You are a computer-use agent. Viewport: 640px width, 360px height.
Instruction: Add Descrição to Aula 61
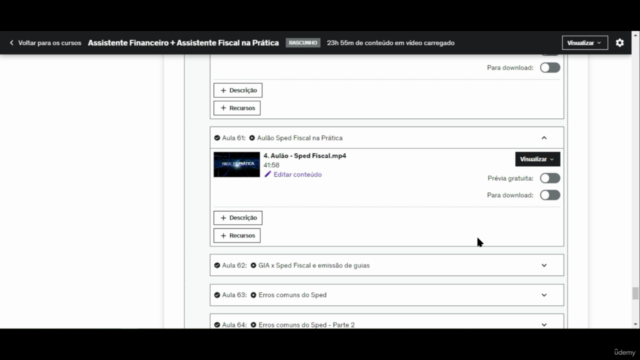click(x=238, y=218)
